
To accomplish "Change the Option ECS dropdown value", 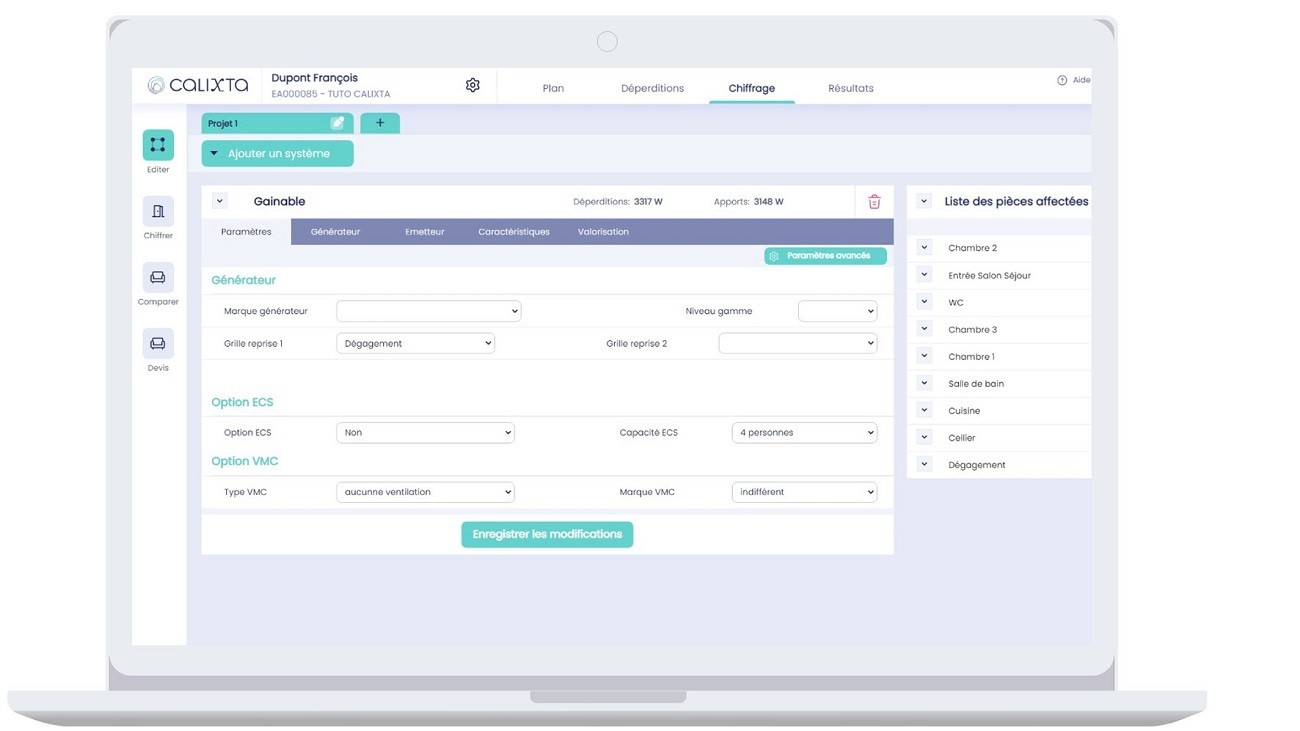I will coord(424,432).
